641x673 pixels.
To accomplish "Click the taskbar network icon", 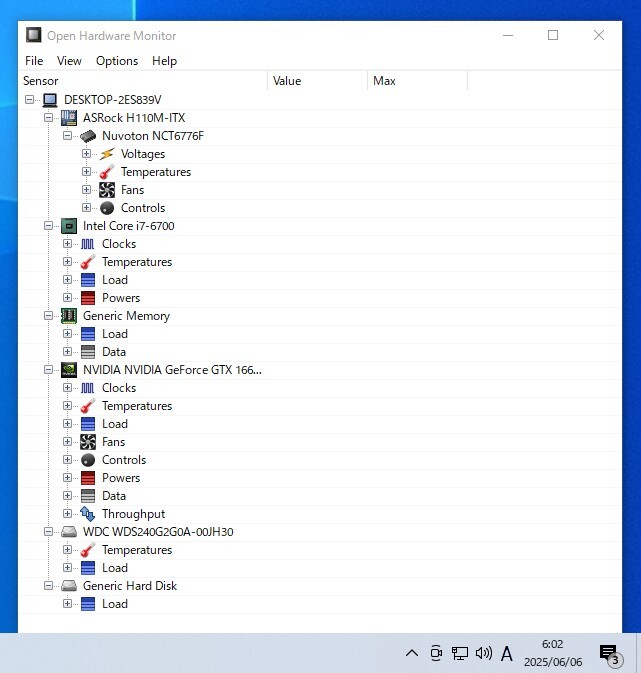I will pos(460,653).
